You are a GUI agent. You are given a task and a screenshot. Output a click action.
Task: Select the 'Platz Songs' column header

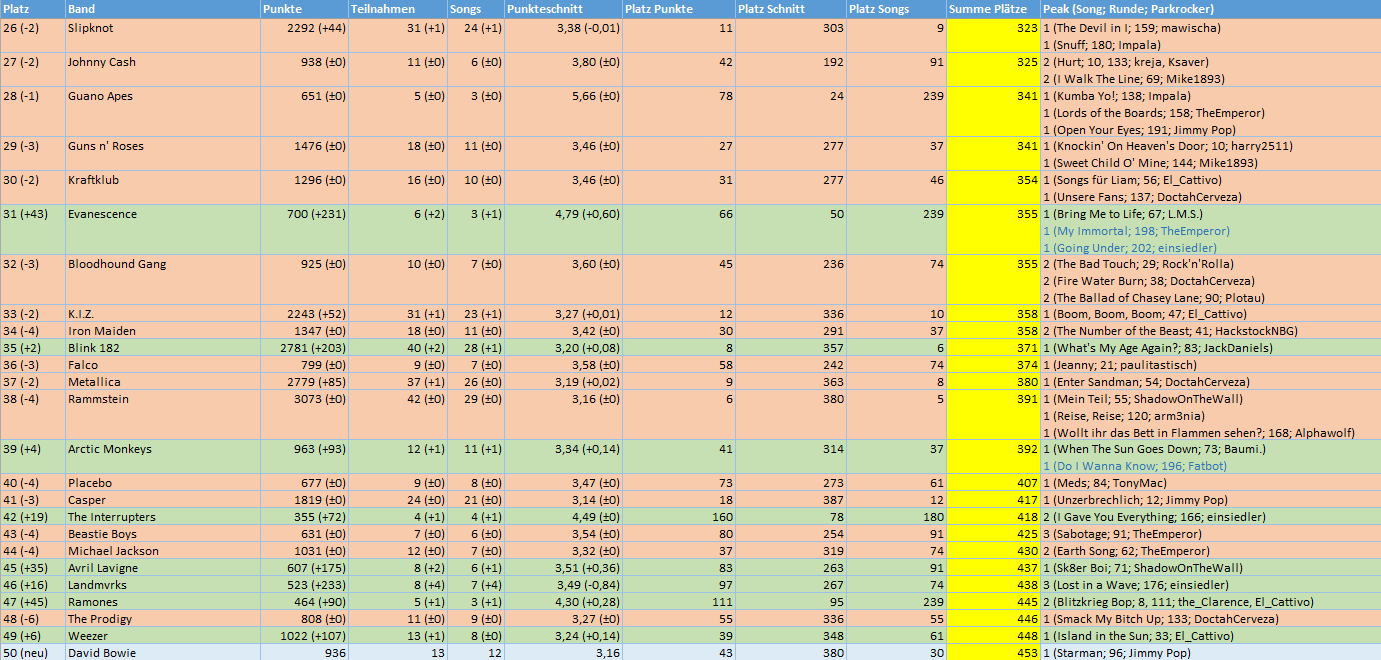896,9
